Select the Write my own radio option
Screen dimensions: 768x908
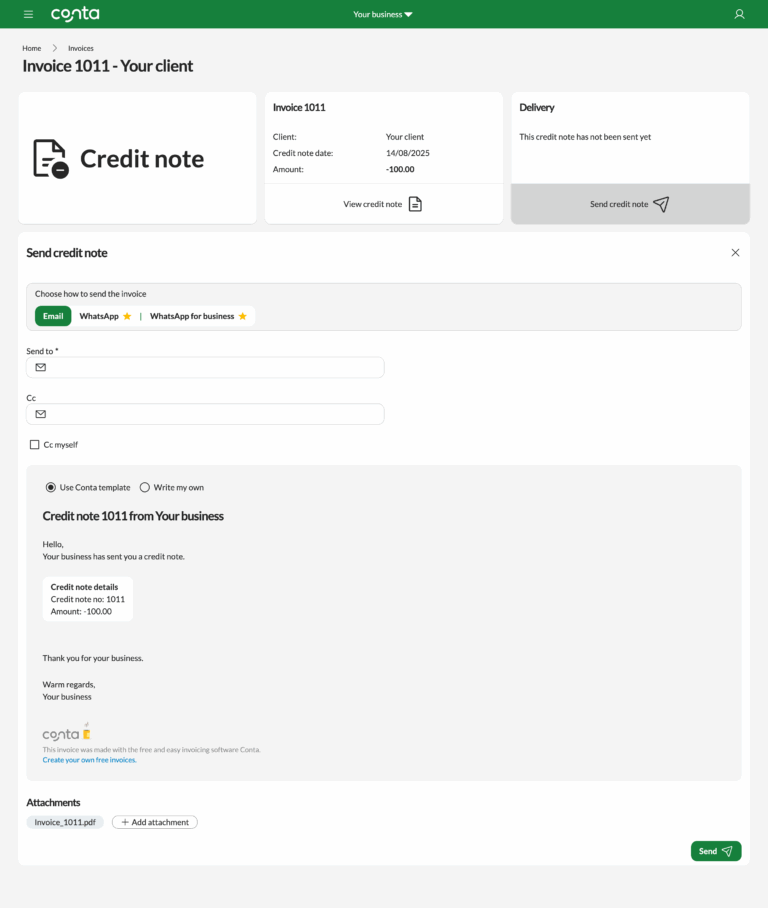click(x=143, y=487)
